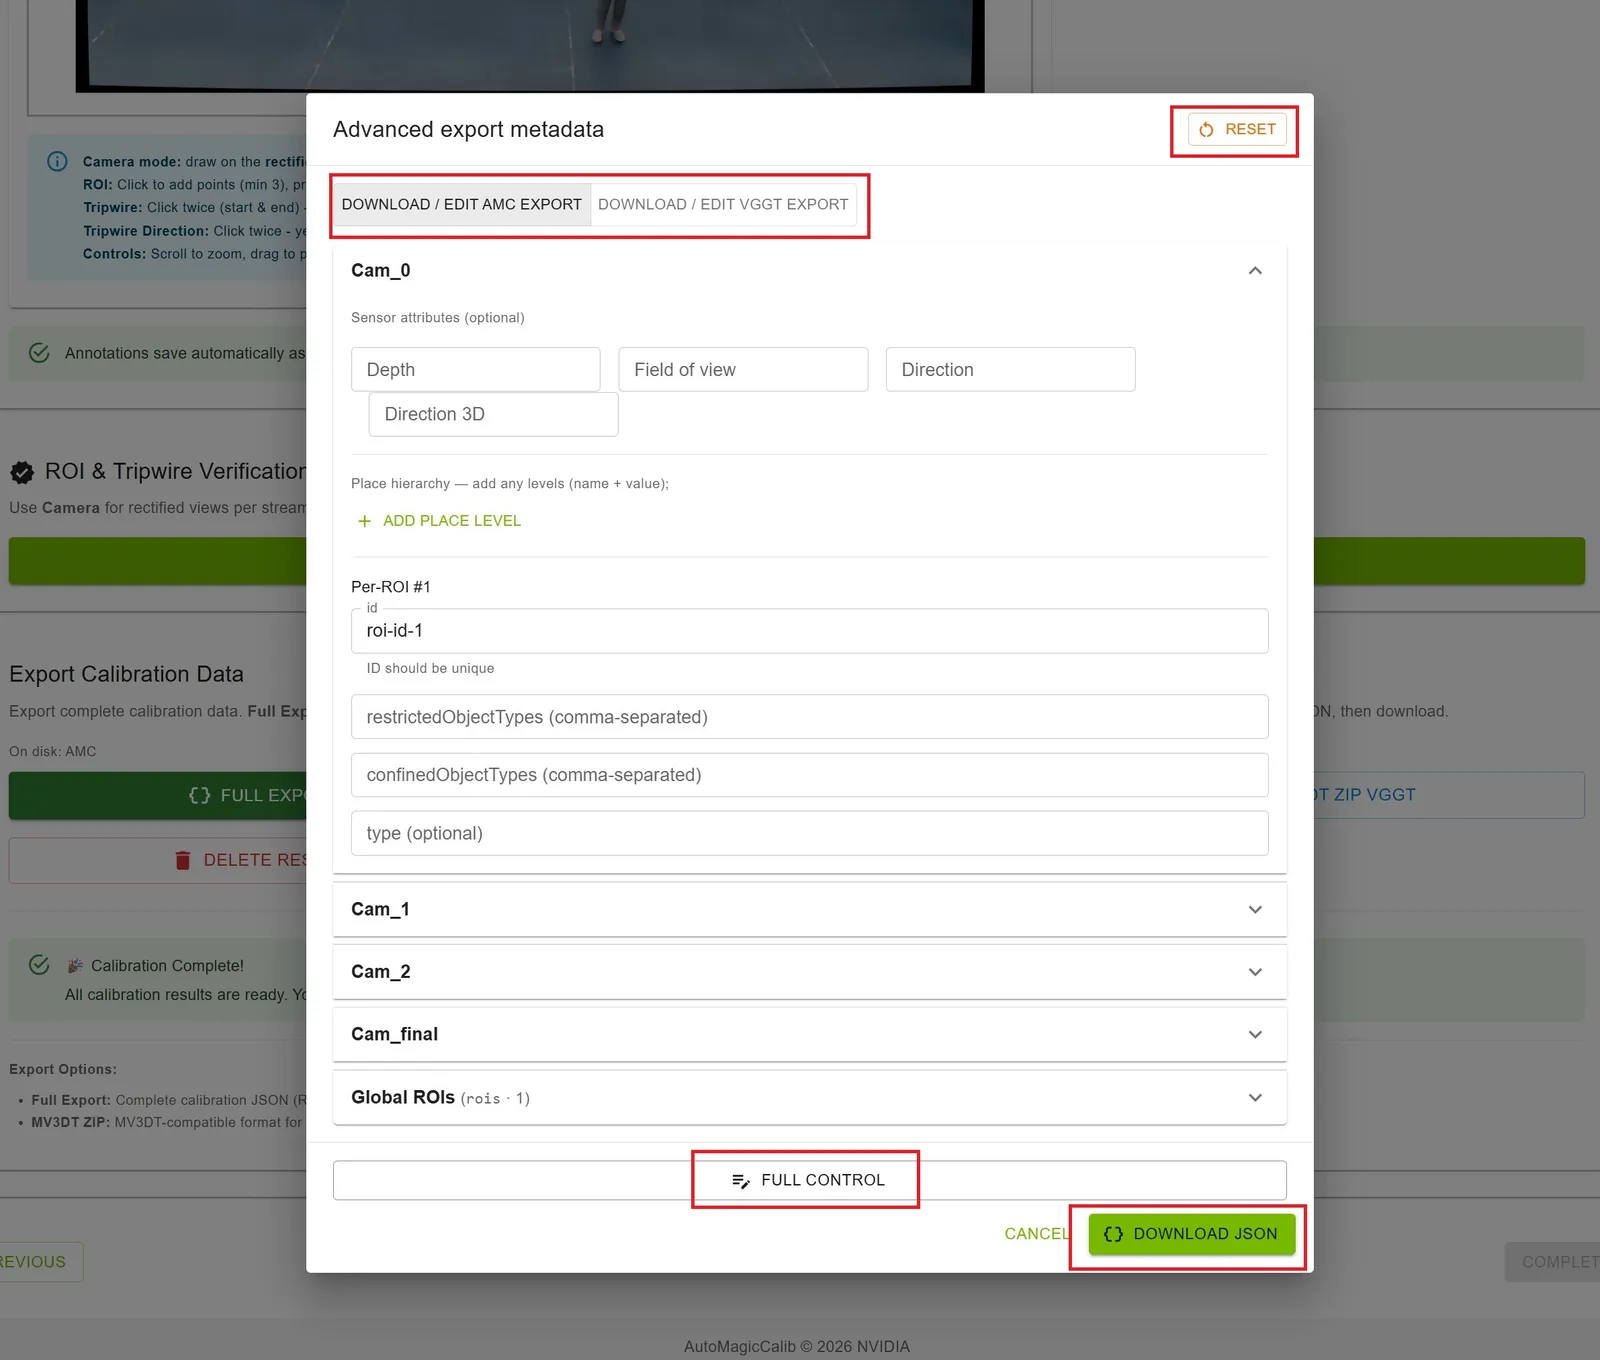
Task: Click the Direction input field
Action: (1010, 369)
